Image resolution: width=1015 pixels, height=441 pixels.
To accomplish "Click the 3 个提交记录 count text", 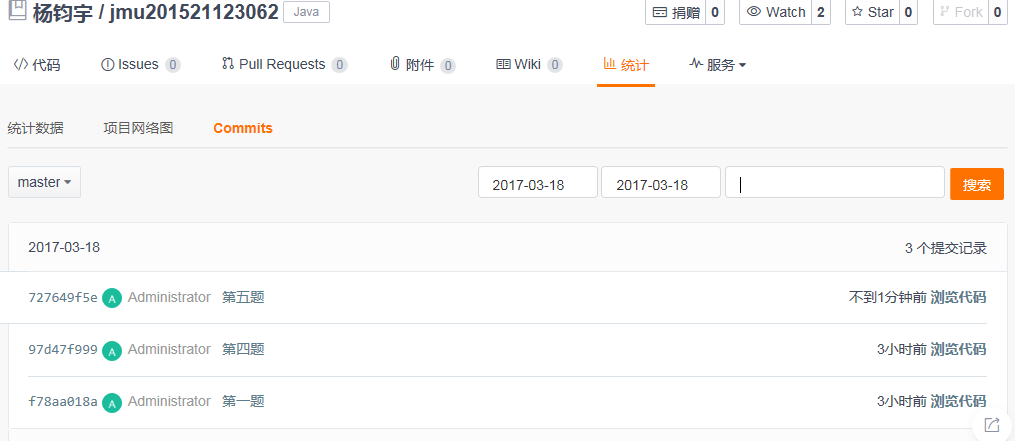I will click(946, 248).
